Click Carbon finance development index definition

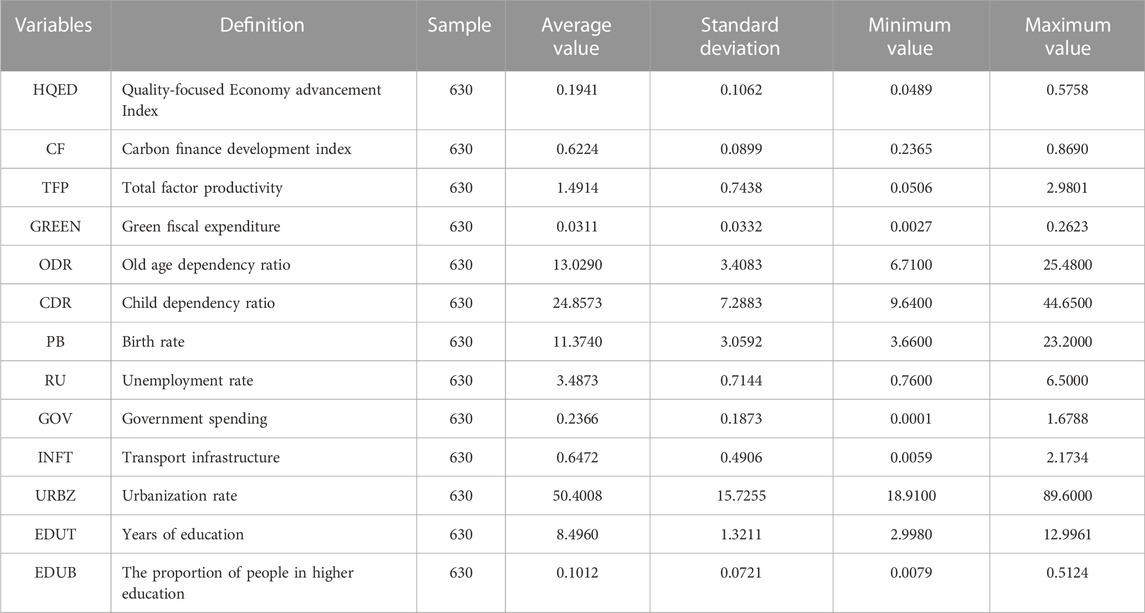237,149
